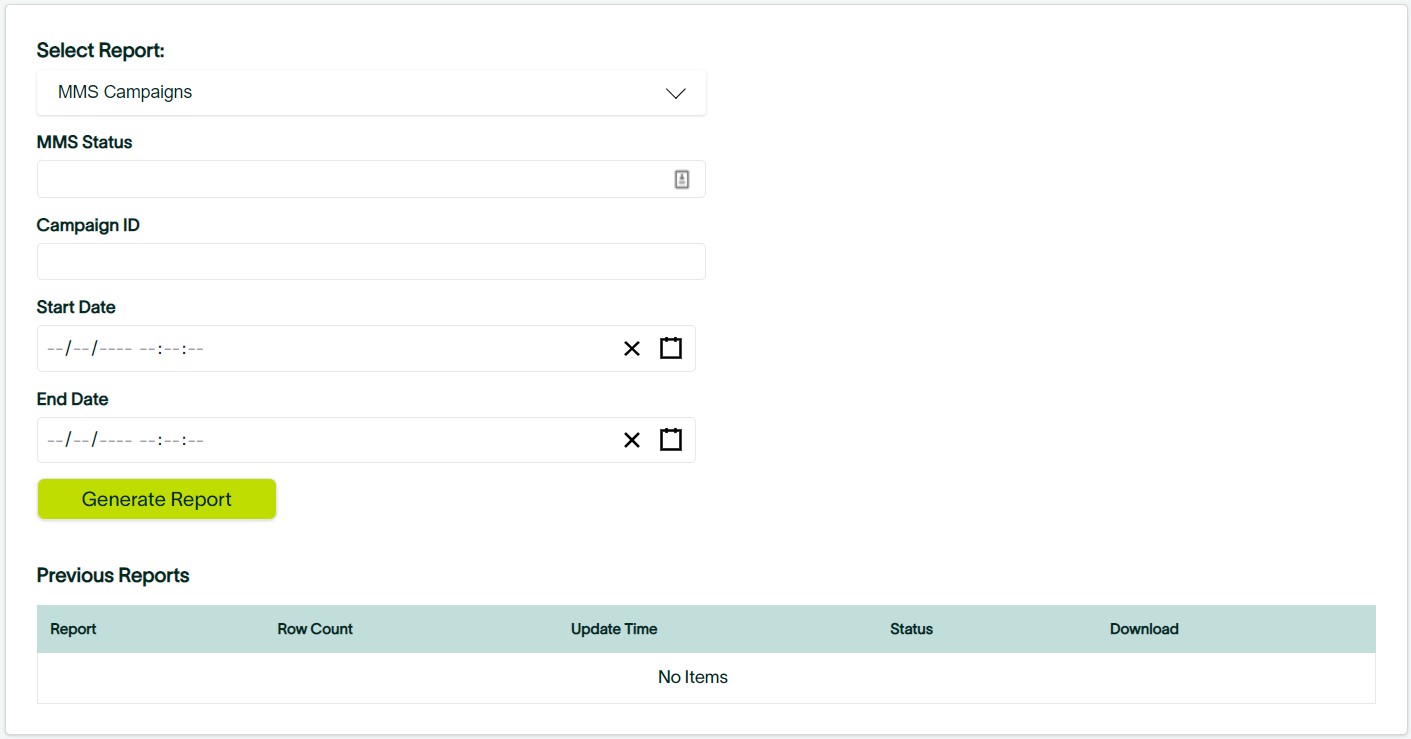This screenshot has height=739, width=1411.
Task: Click the MMS Status field label
Action: (85, 142)
